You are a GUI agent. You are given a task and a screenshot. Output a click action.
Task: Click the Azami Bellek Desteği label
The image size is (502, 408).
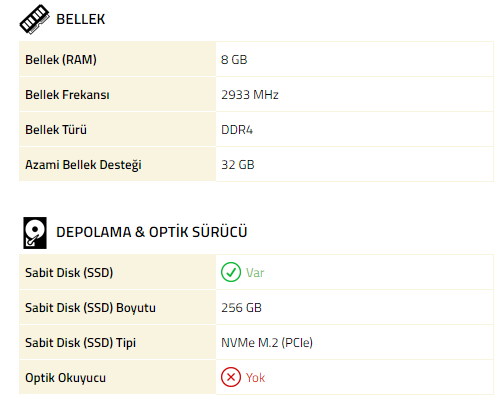83,165
